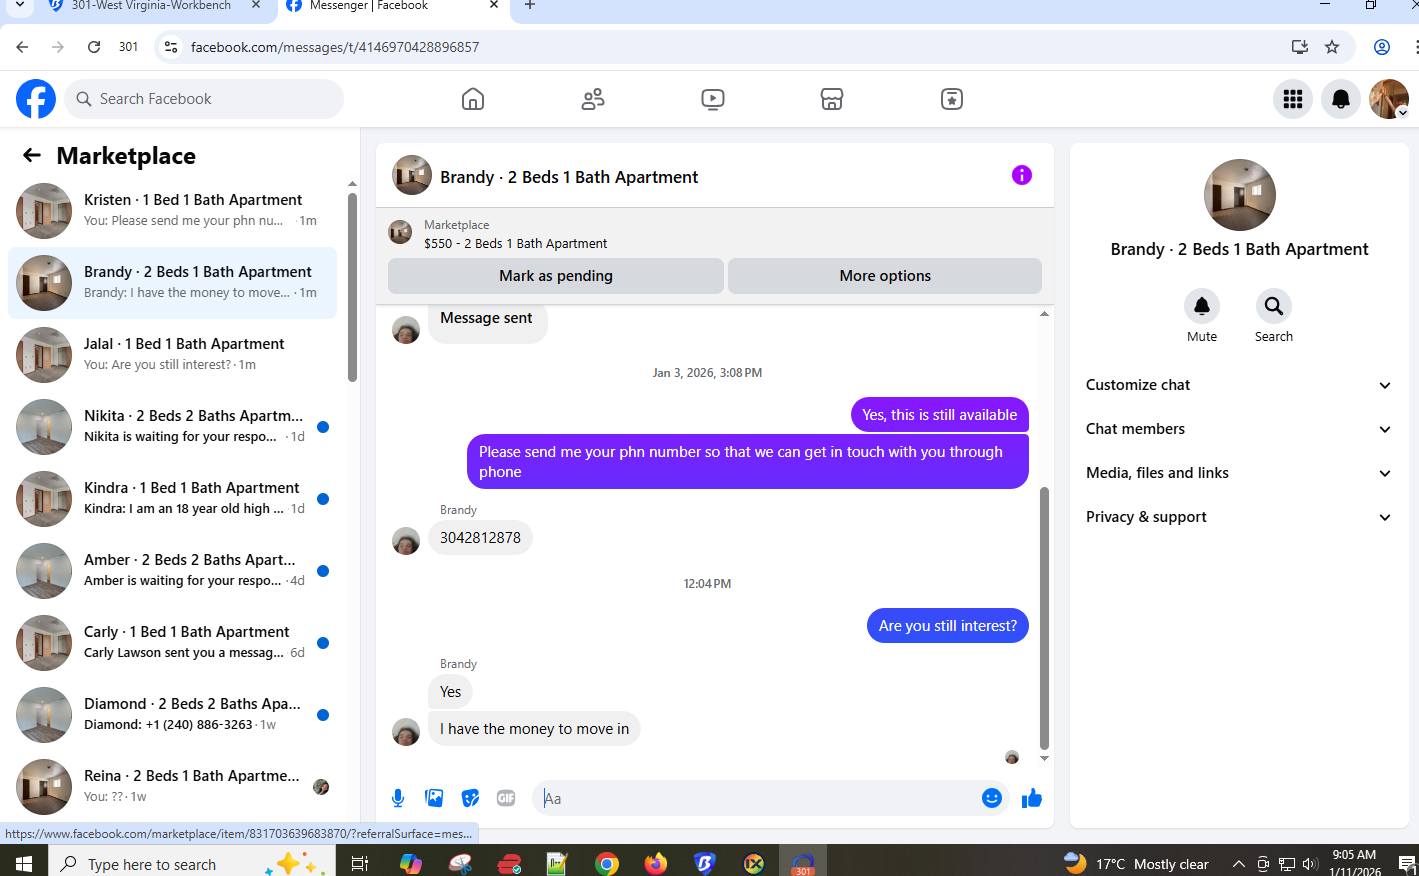
Task: Expand the Chat members section
Action: pyautogui.click(x=1239, y=429)
